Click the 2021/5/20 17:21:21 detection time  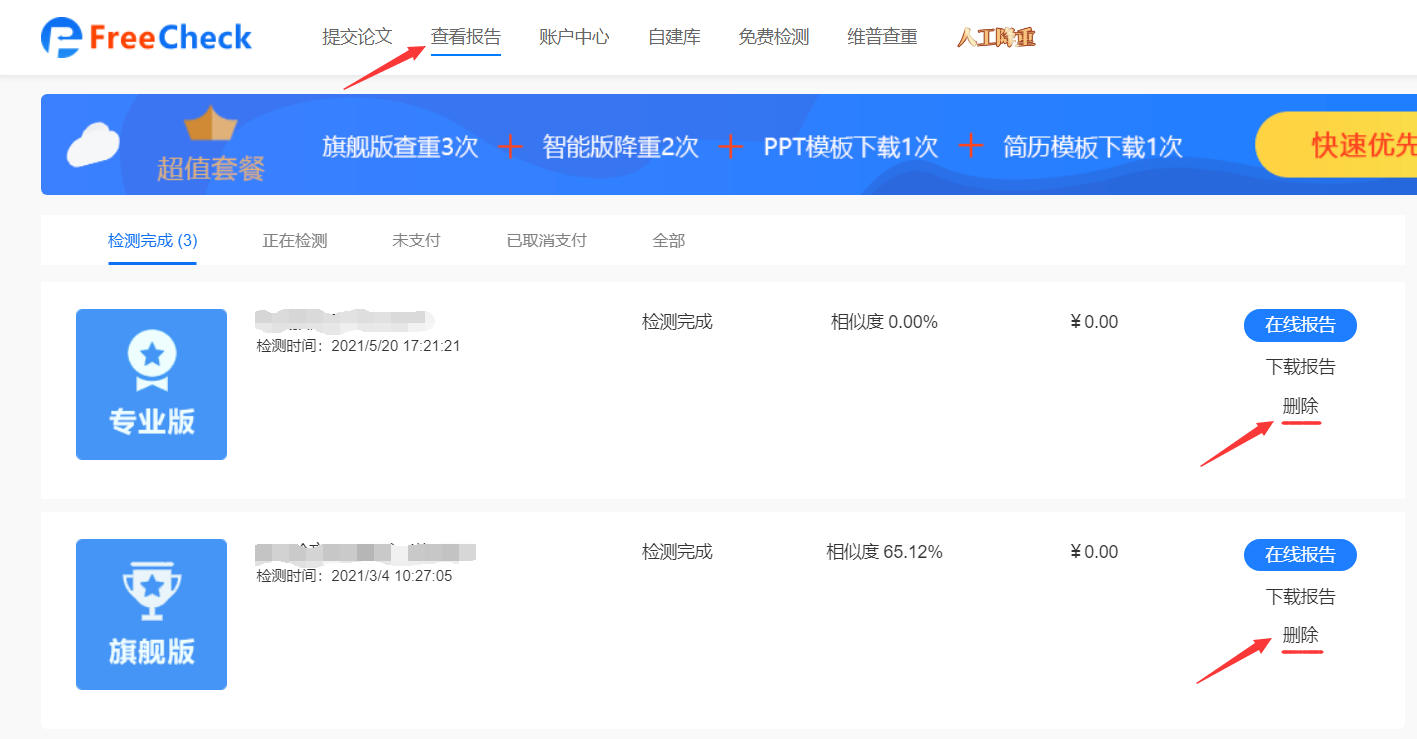[395, 346]
